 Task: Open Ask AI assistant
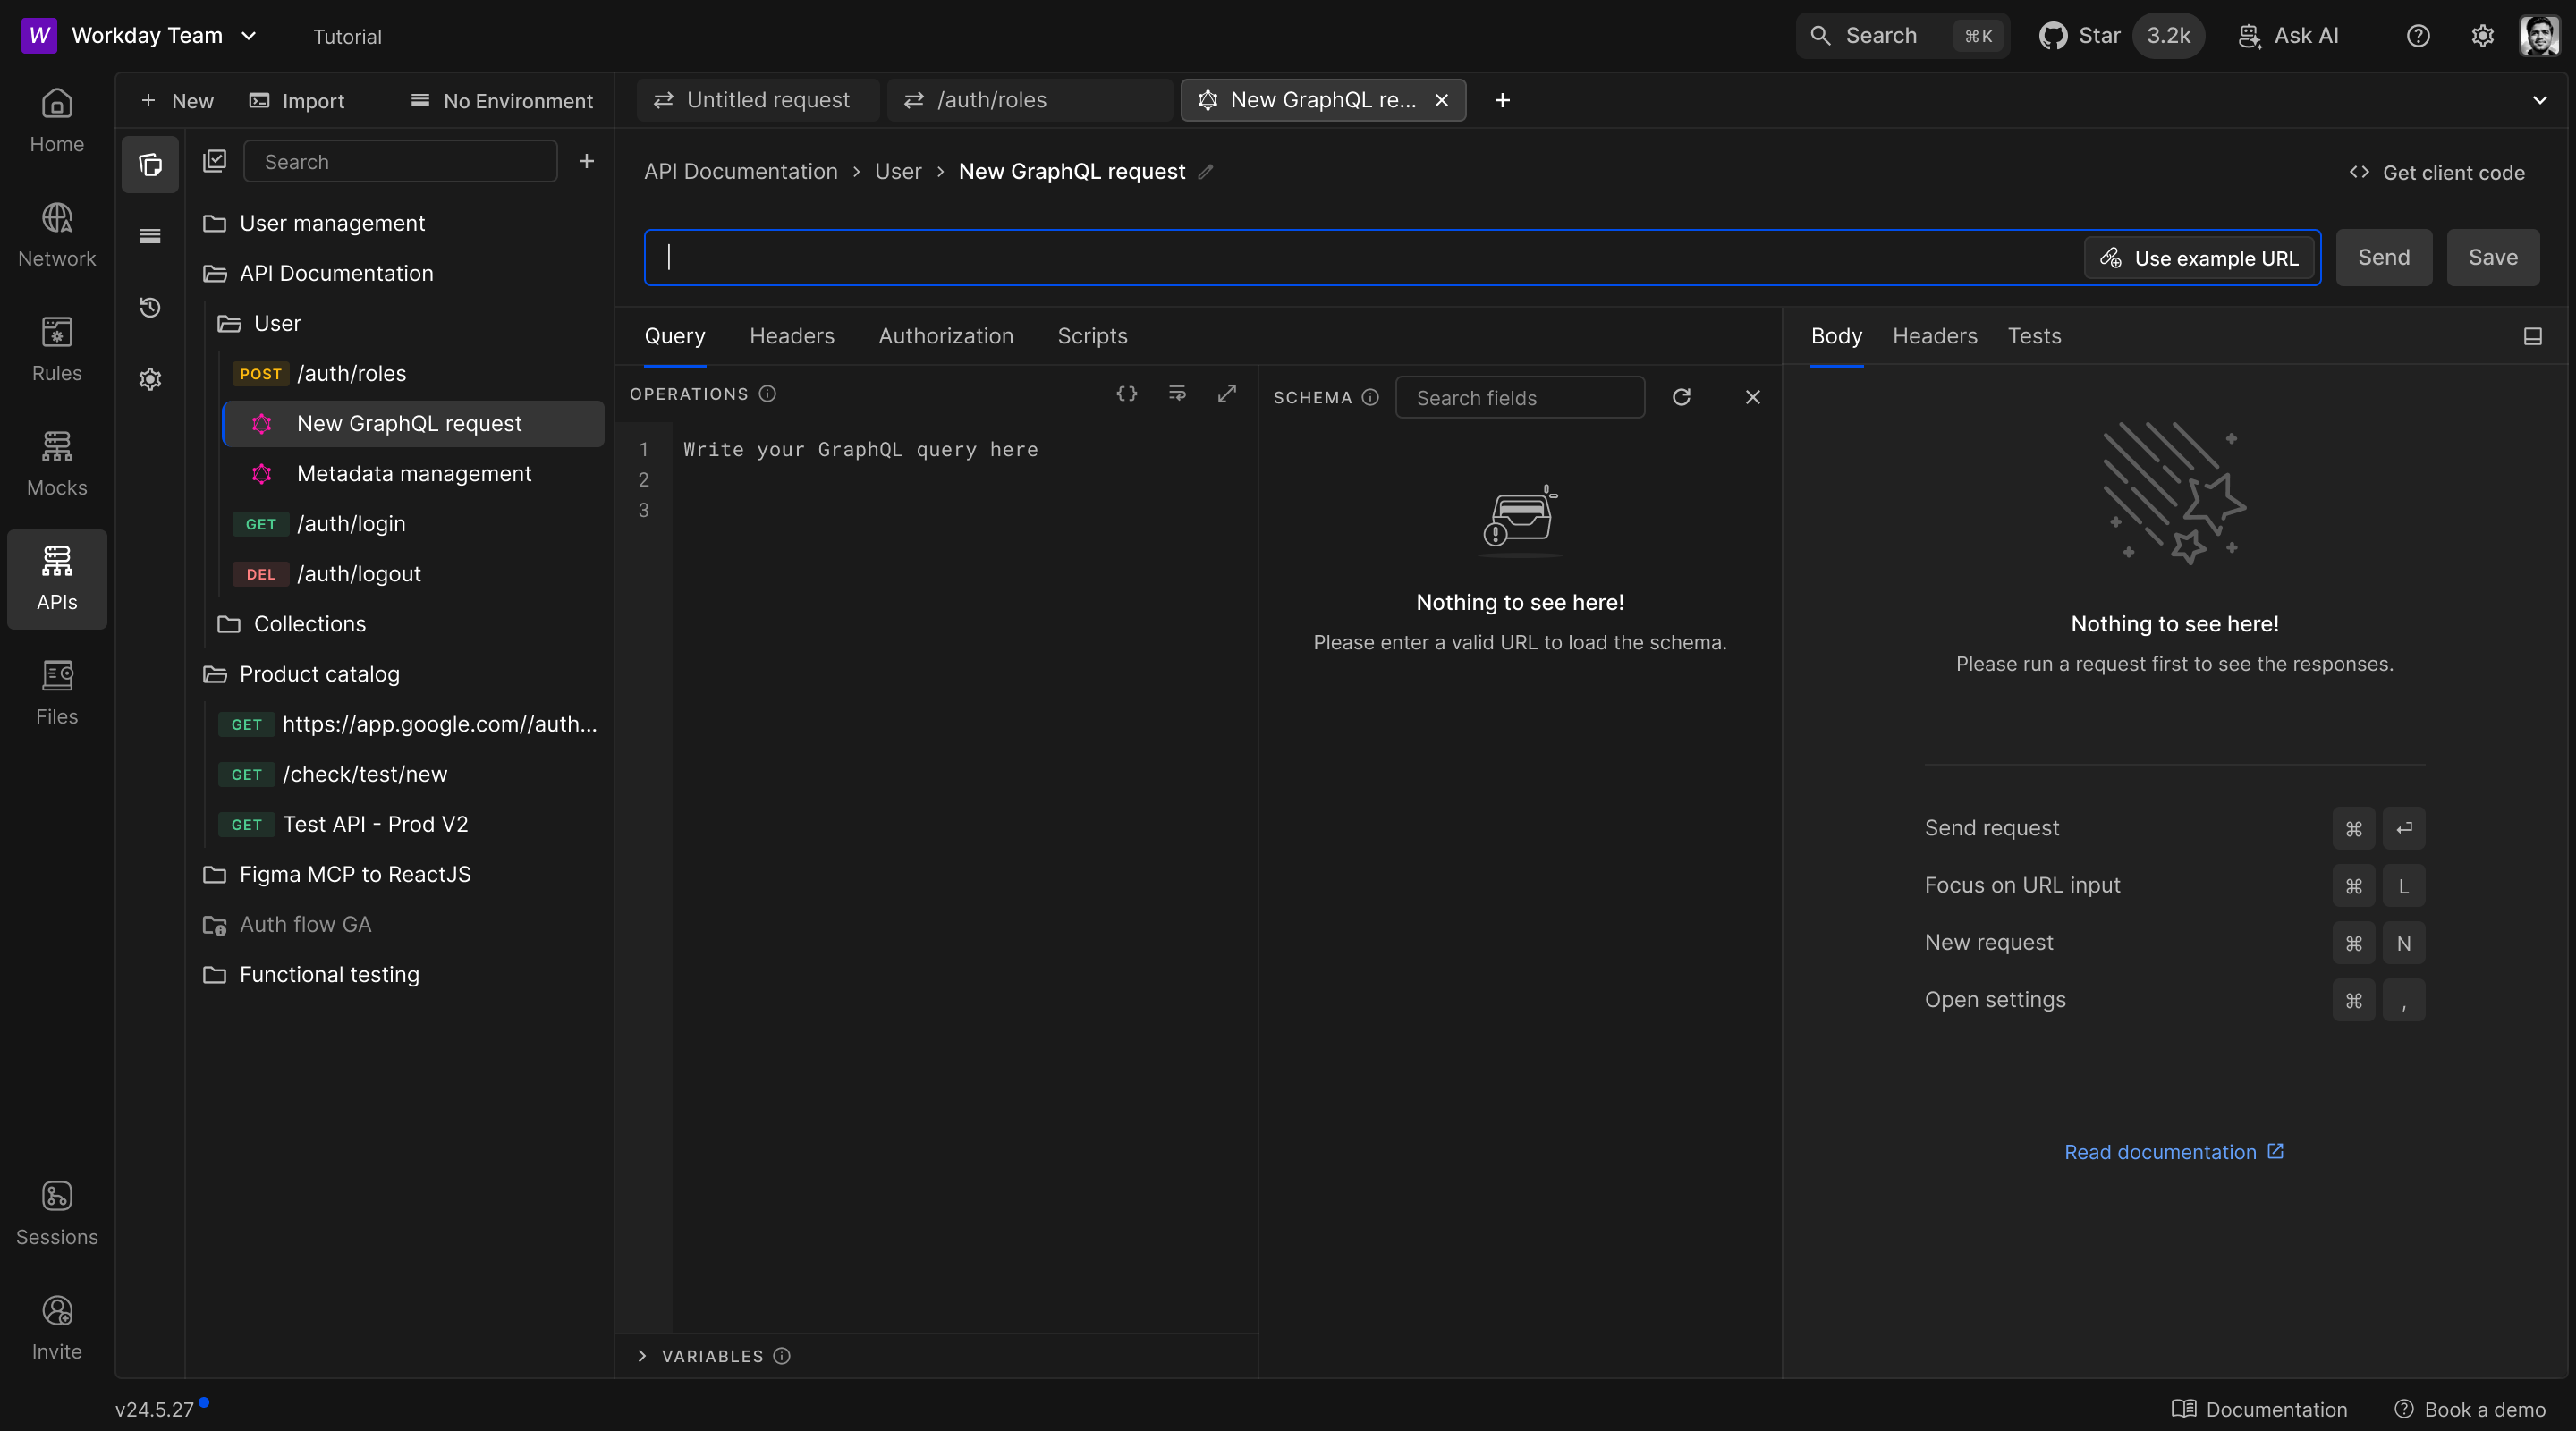2288,36
